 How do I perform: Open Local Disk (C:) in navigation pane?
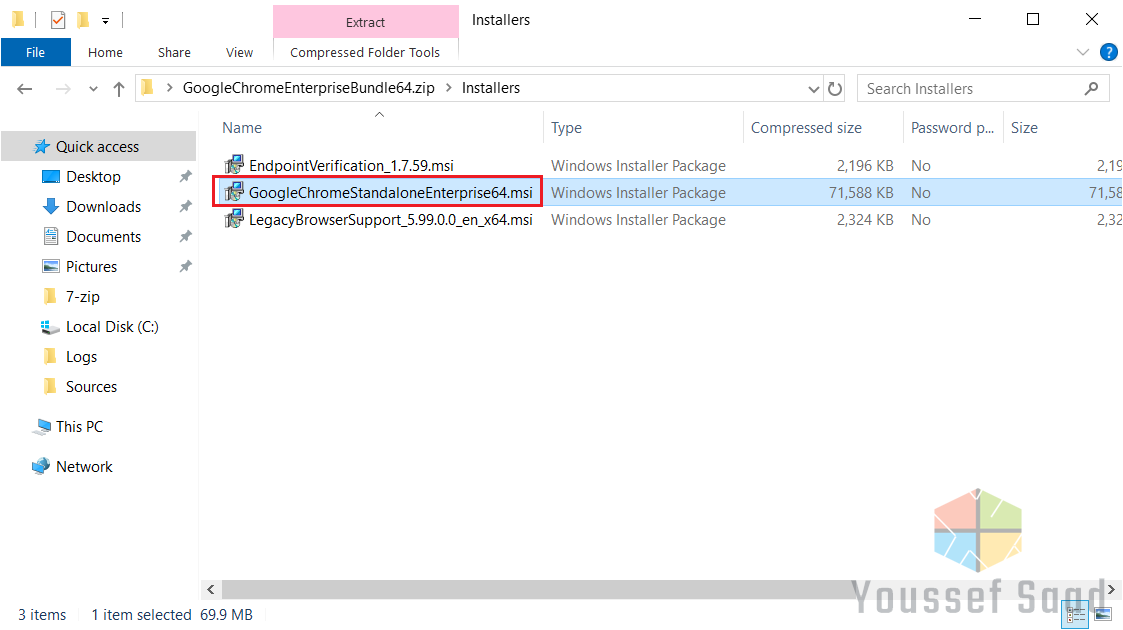tap(112, 327)
